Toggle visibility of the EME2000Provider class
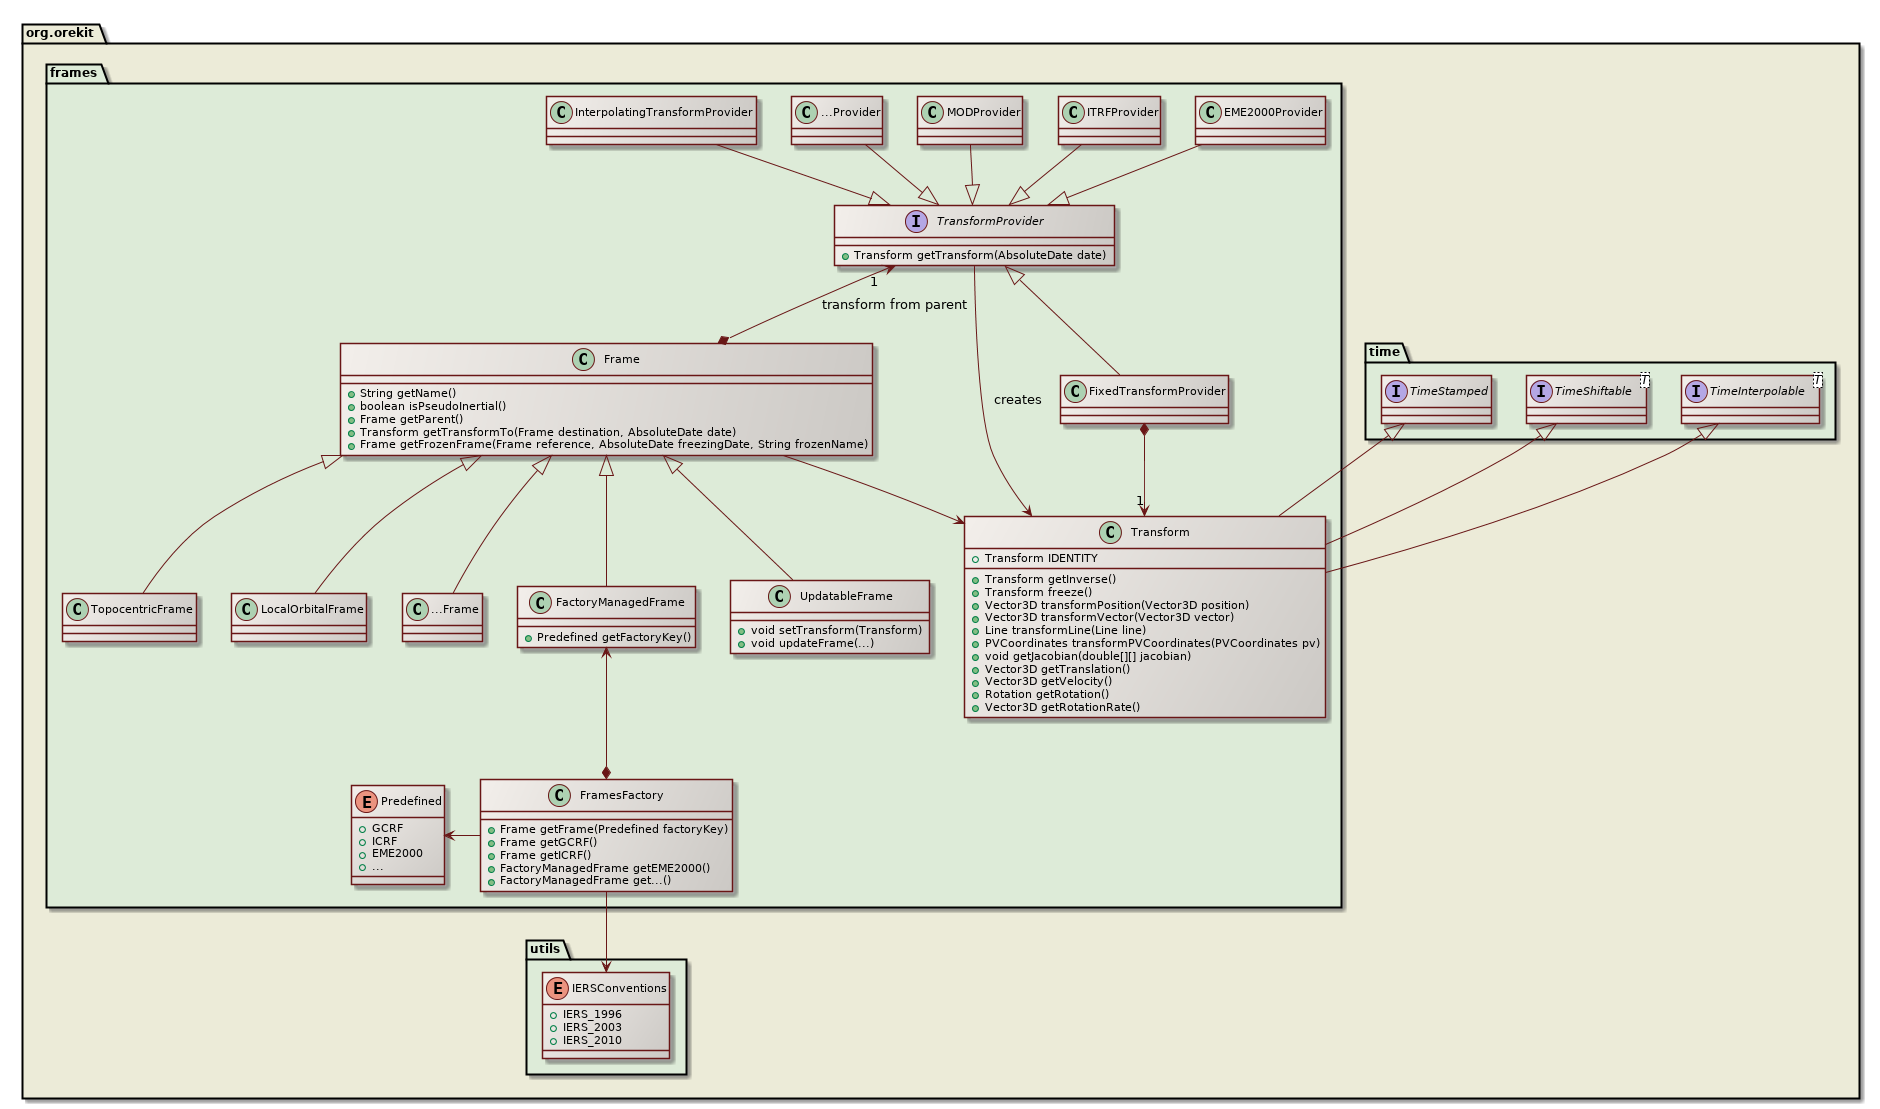The width and height of the screenshot is (1880, 1109). tap(1260, 112)
